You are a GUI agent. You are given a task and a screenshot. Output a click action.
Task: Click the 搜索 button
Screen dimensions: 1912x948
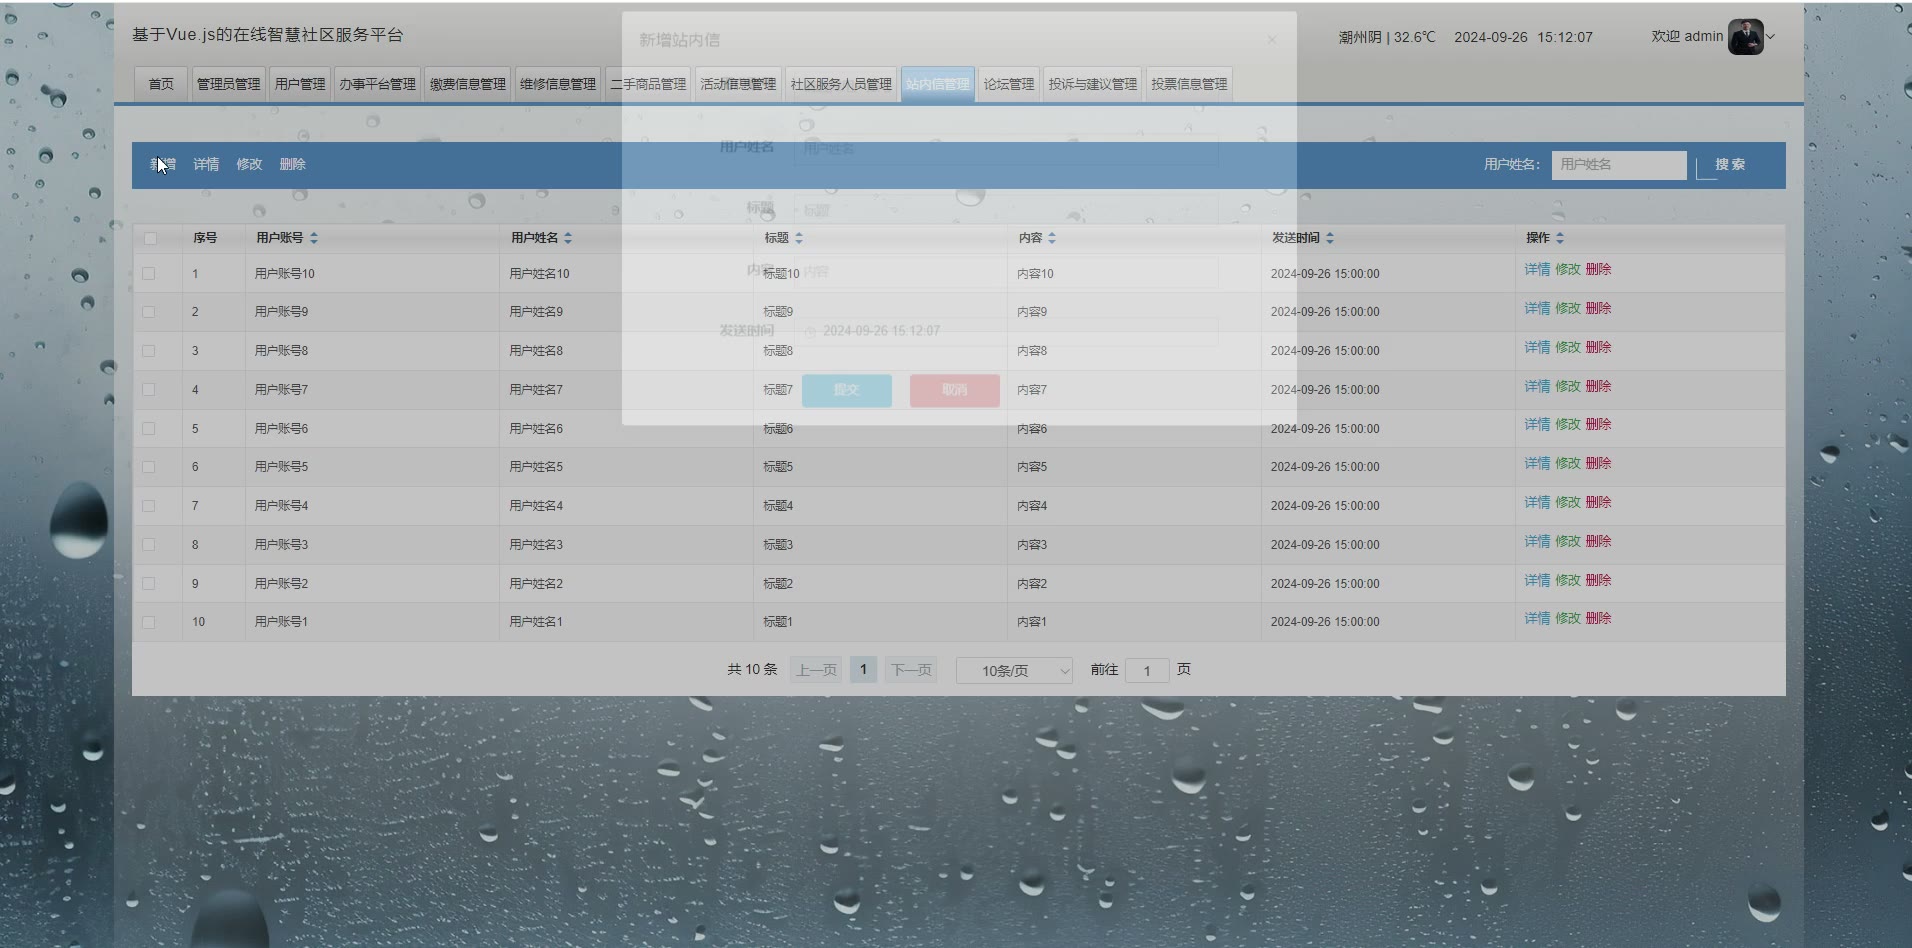[1729, 165]
